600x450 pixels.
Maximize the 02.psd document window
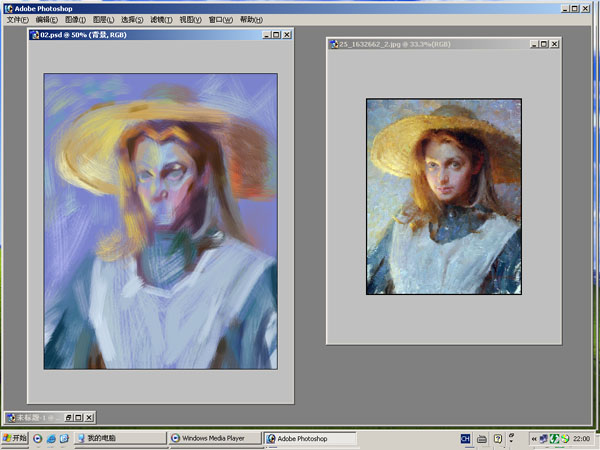(x=276, y=35)
